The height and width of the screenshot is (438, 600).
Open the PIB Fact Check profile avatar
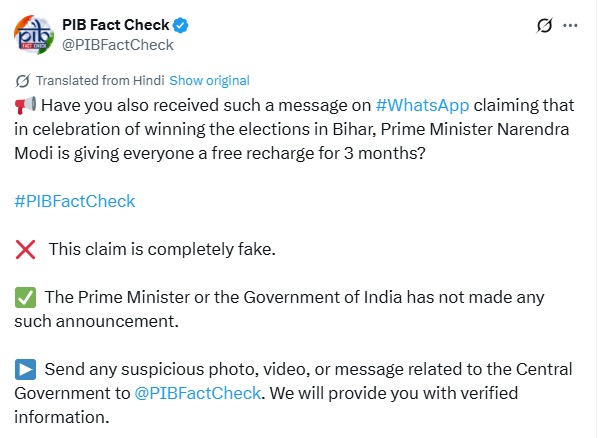coord(34,34)
